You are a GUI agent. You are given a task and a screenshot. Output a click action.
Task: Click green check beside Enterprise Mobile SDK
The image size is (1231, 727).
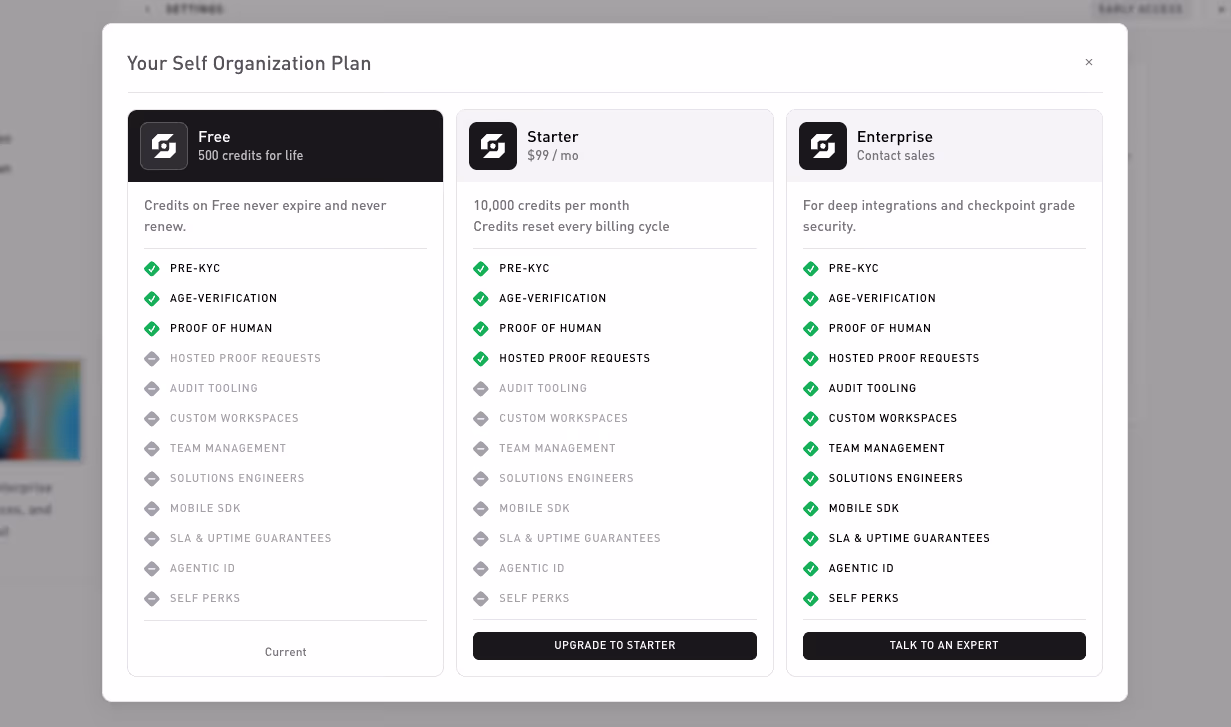[x=811, y=509]
